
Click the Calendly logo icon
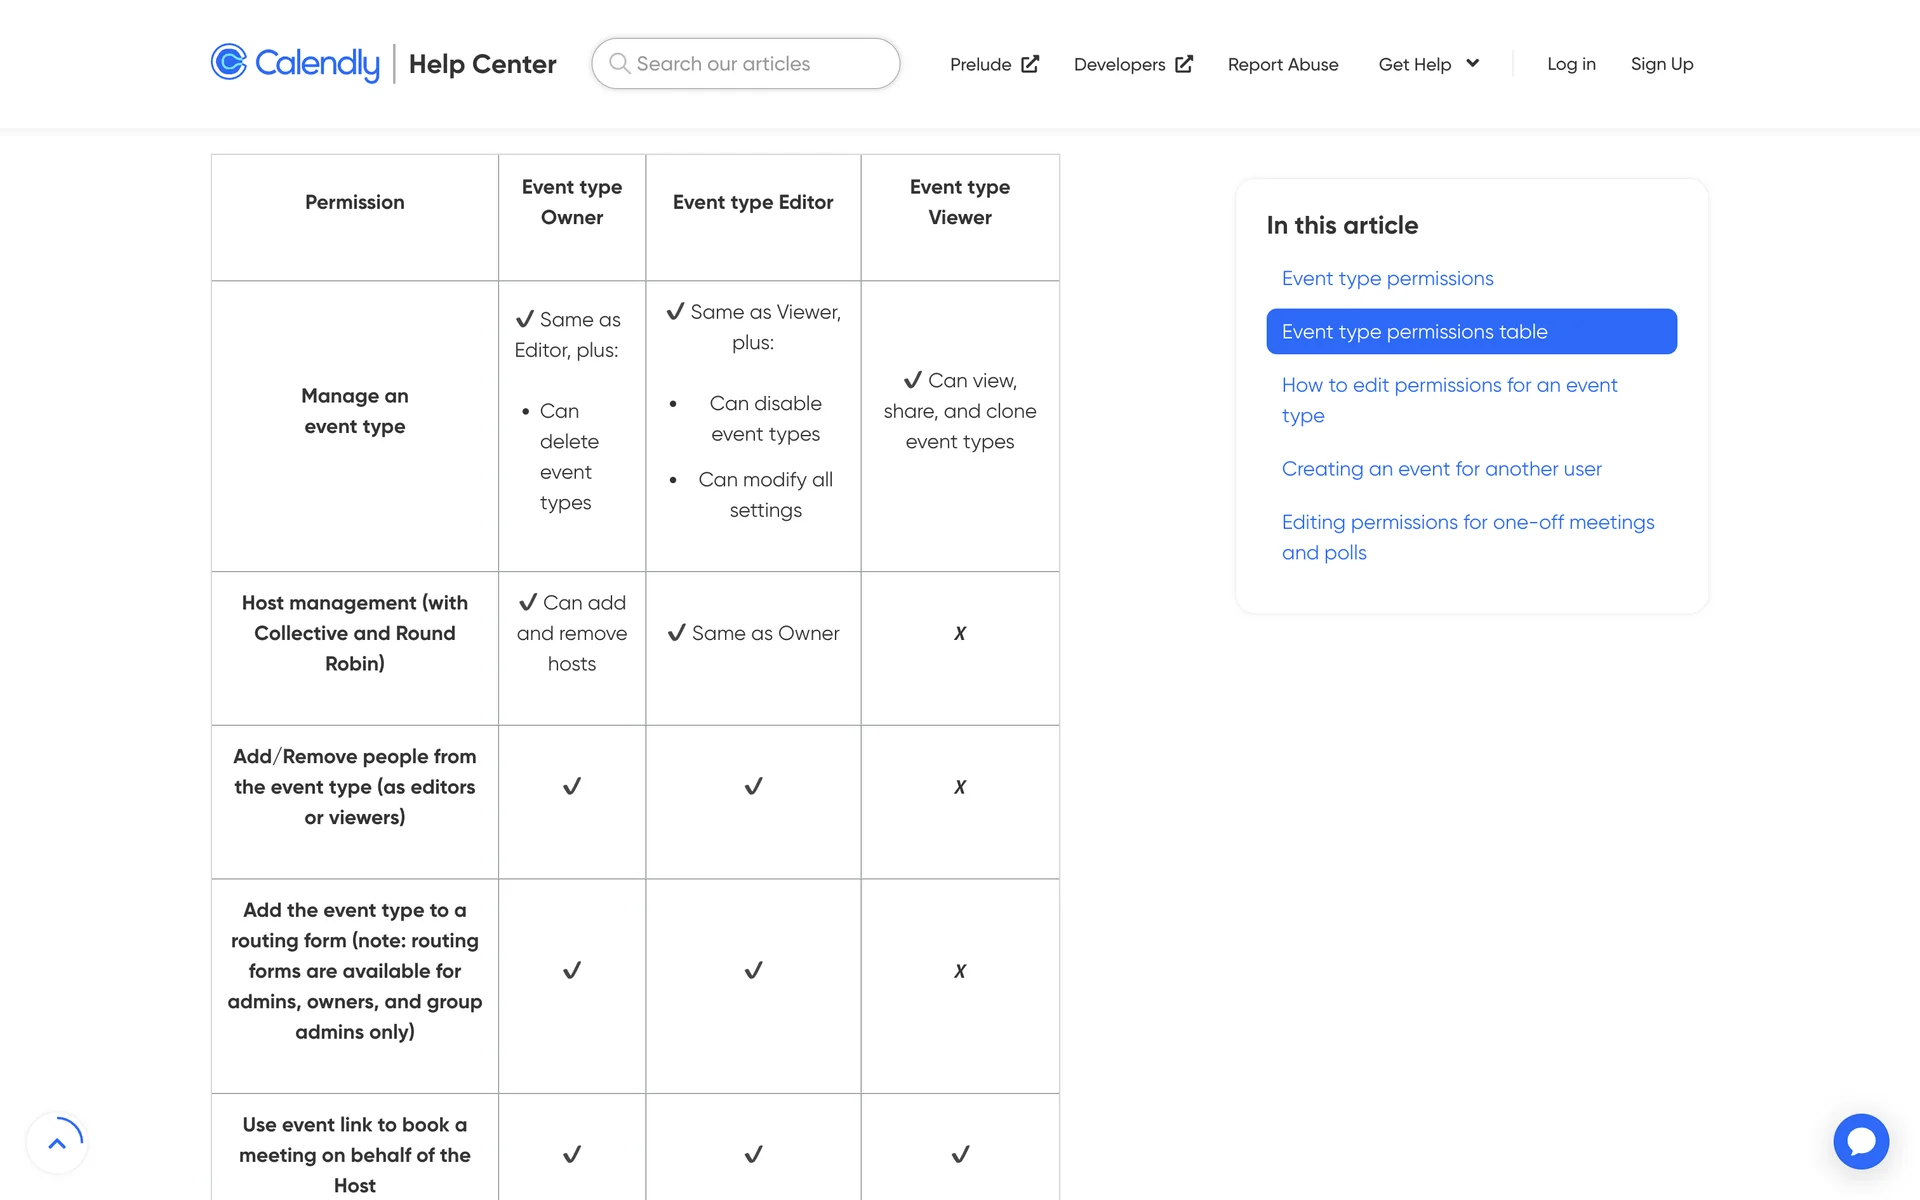229,62
